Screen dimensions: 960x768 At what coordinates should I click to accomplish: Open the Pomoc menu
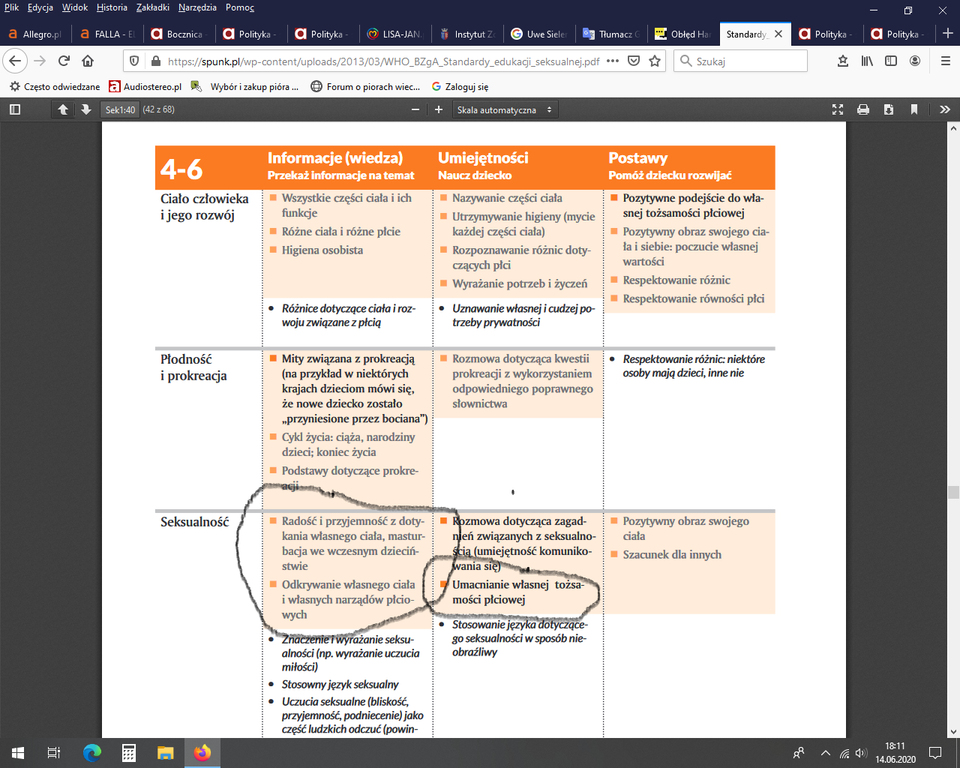pos(240,7)
